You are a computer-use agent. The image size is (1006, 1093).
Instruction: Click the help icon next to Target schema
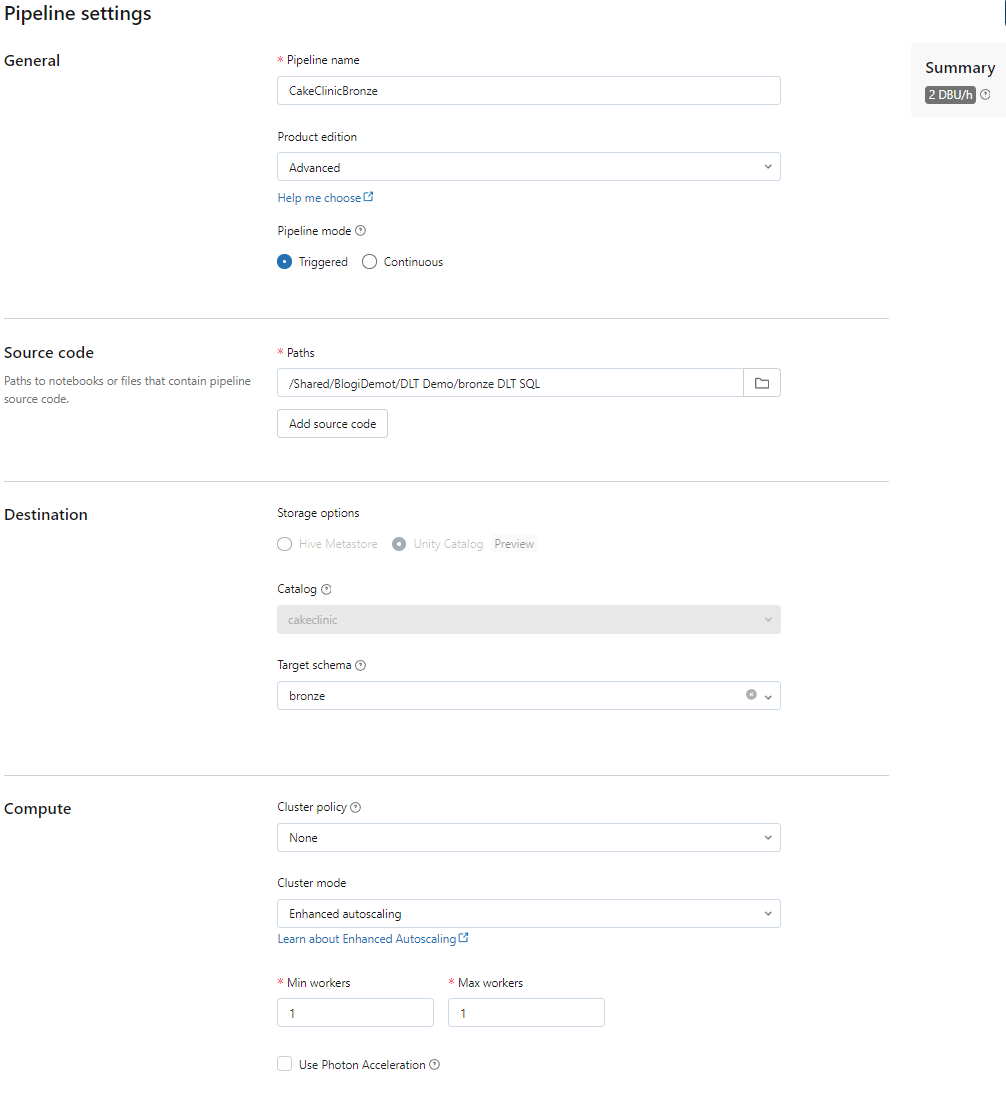361,666
